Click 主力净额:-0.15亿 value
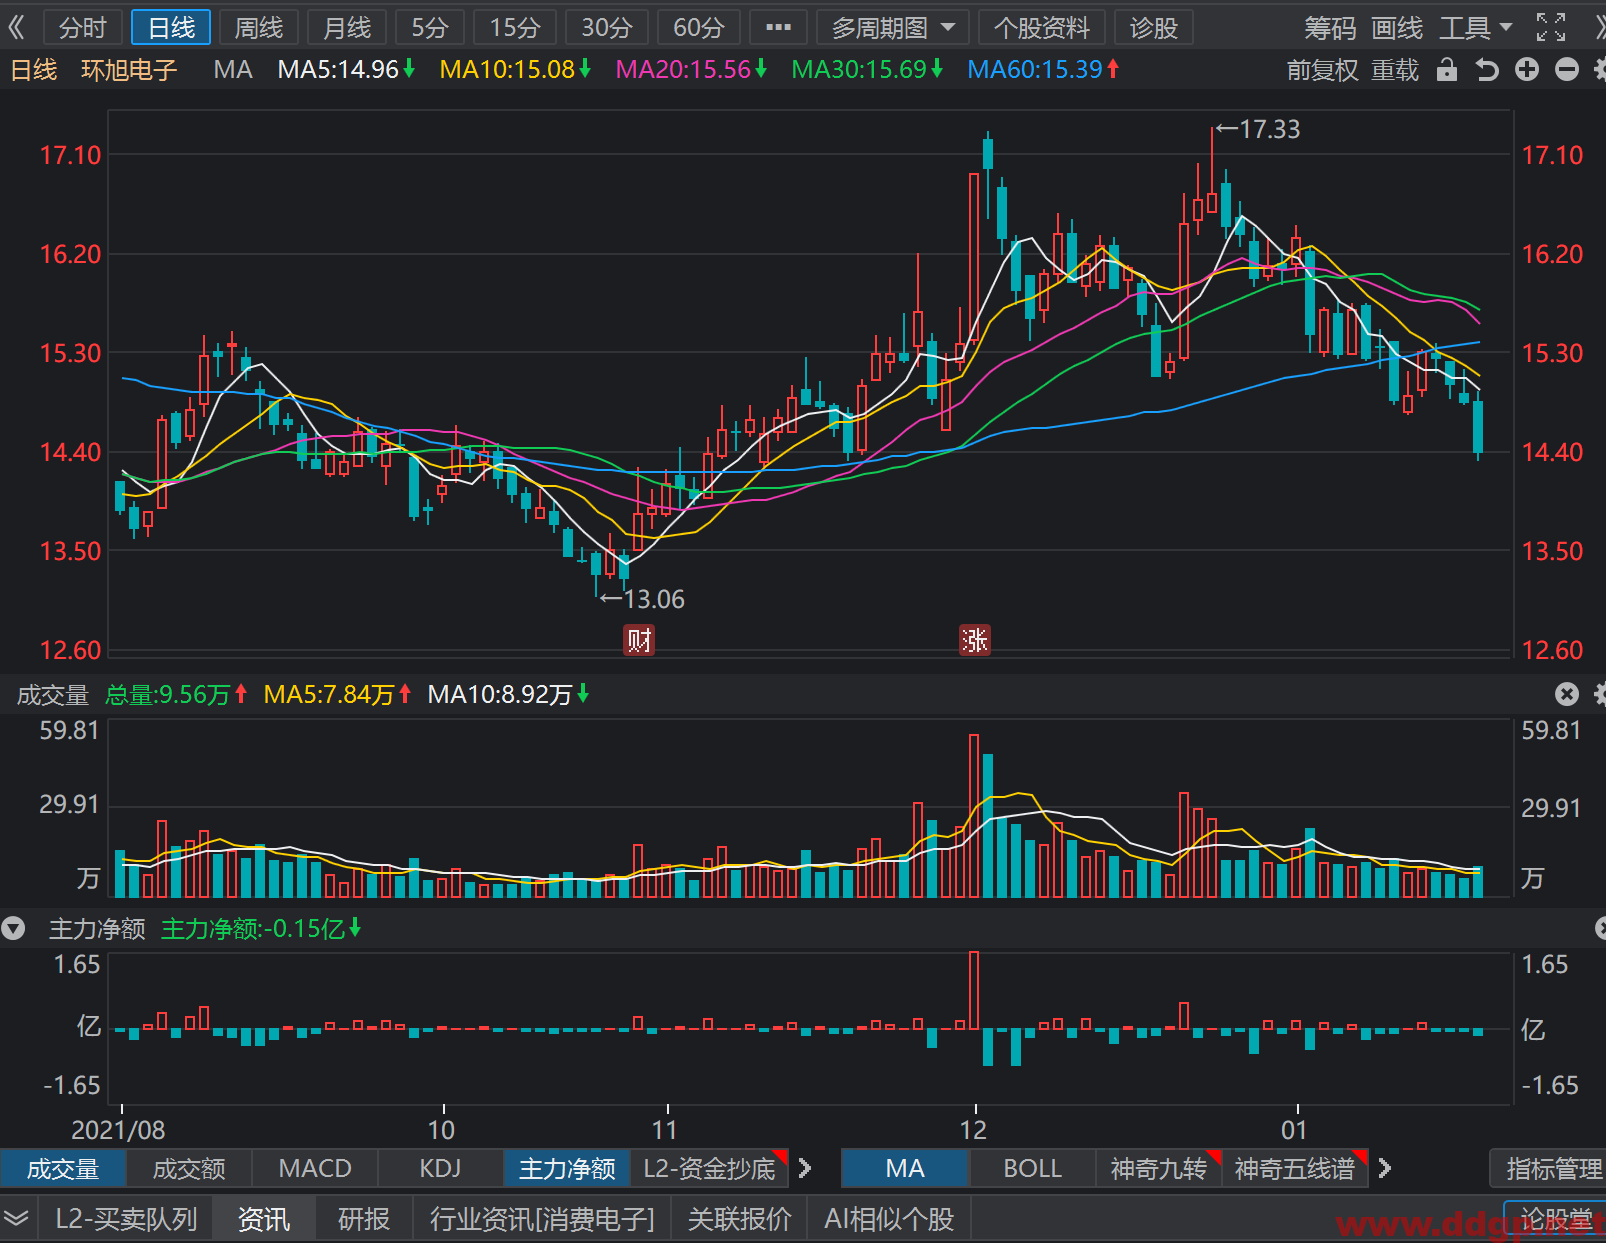1606x1243 pixels. pos(261,929)
